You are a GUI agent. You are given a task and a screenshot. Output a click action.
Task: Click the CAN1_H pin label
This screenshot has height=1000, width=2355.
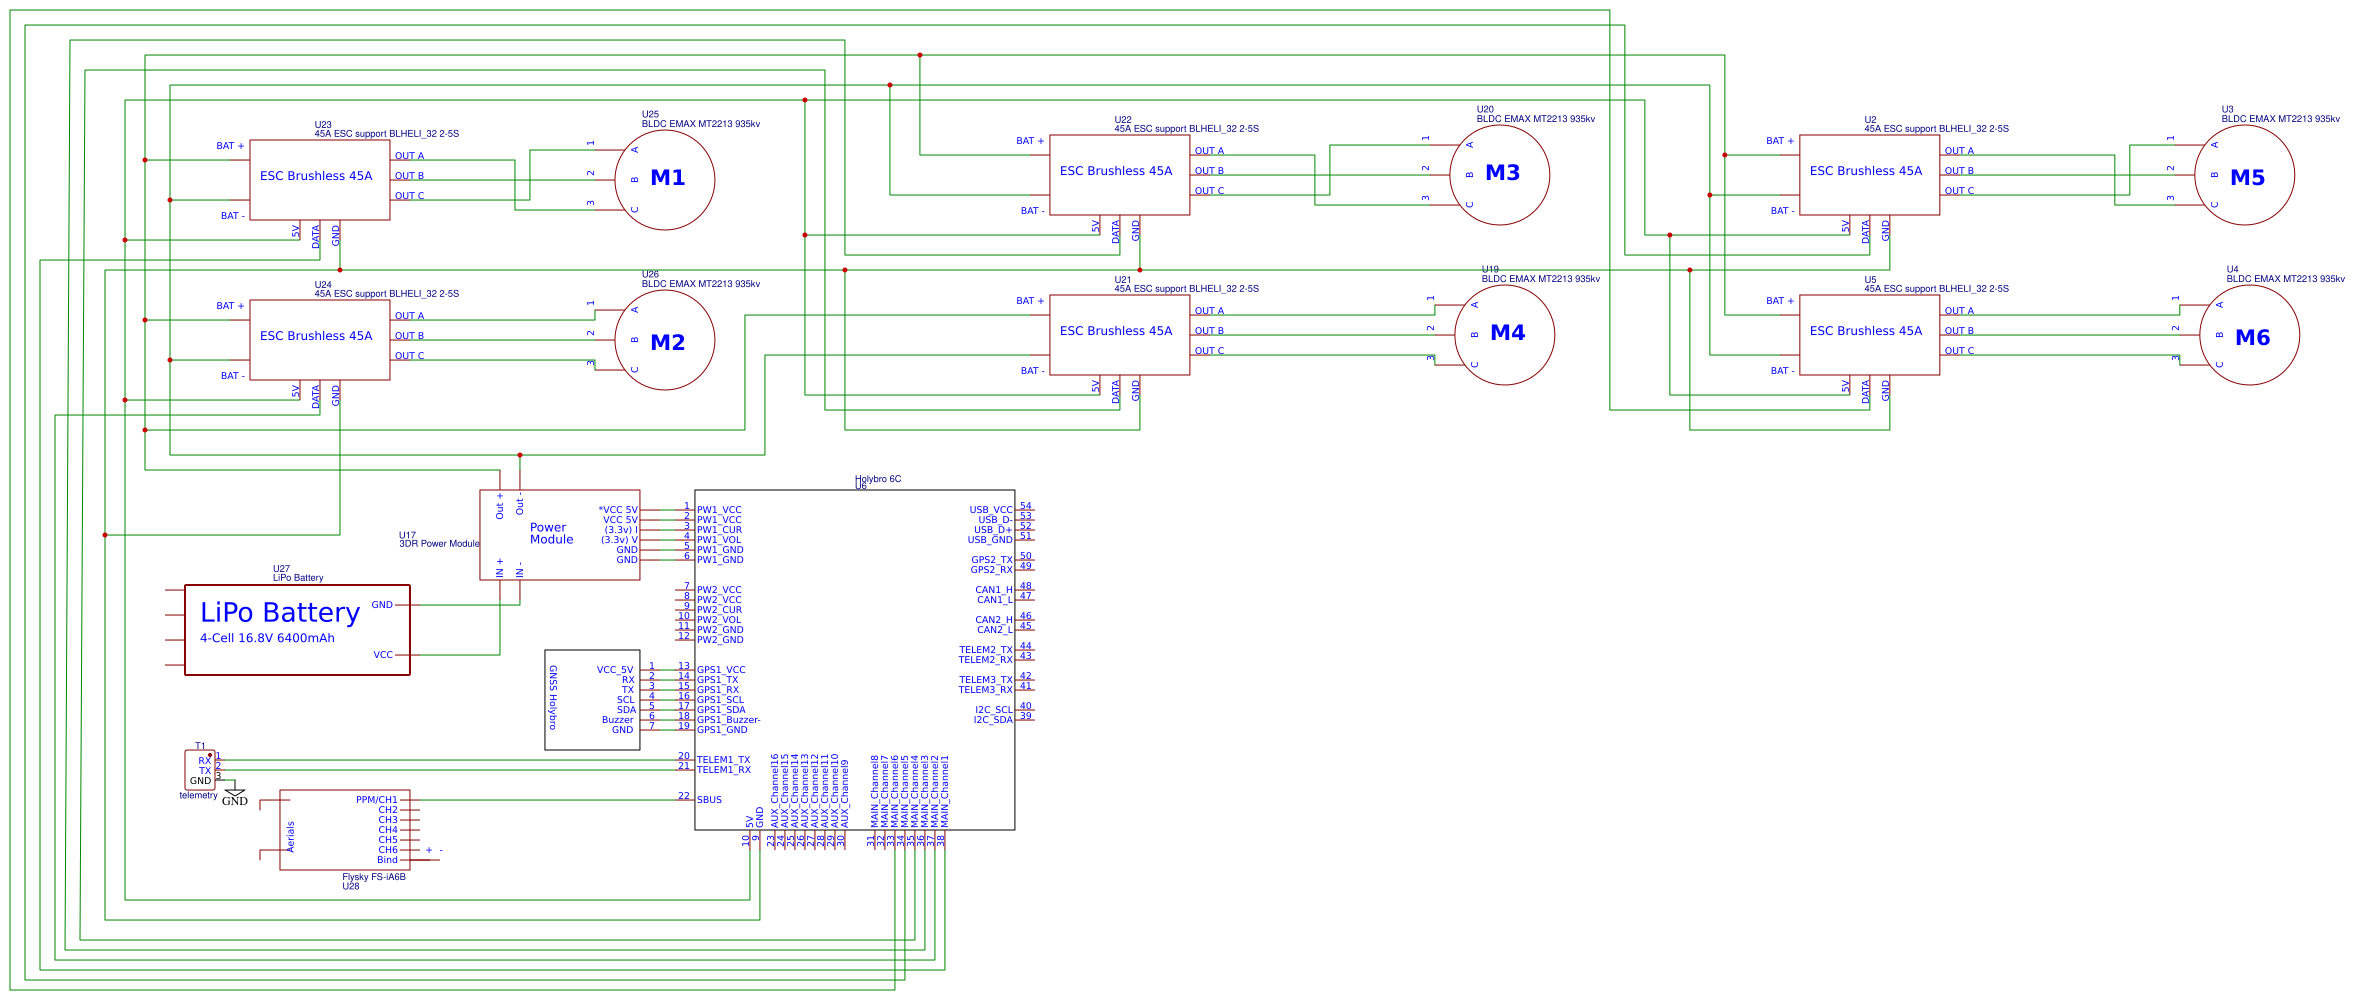click(994, 590)
